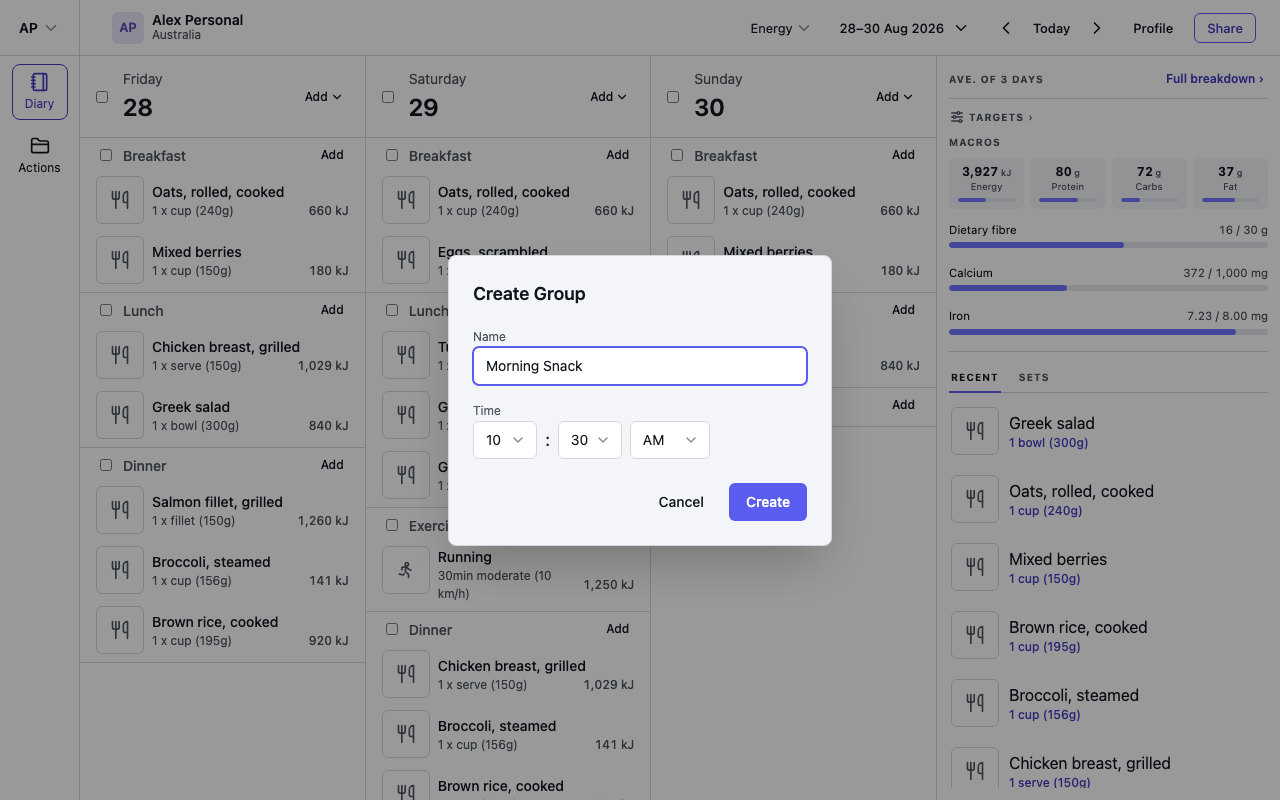Expand the AP account switcher
1280x800 pixels.
(38, 28)
